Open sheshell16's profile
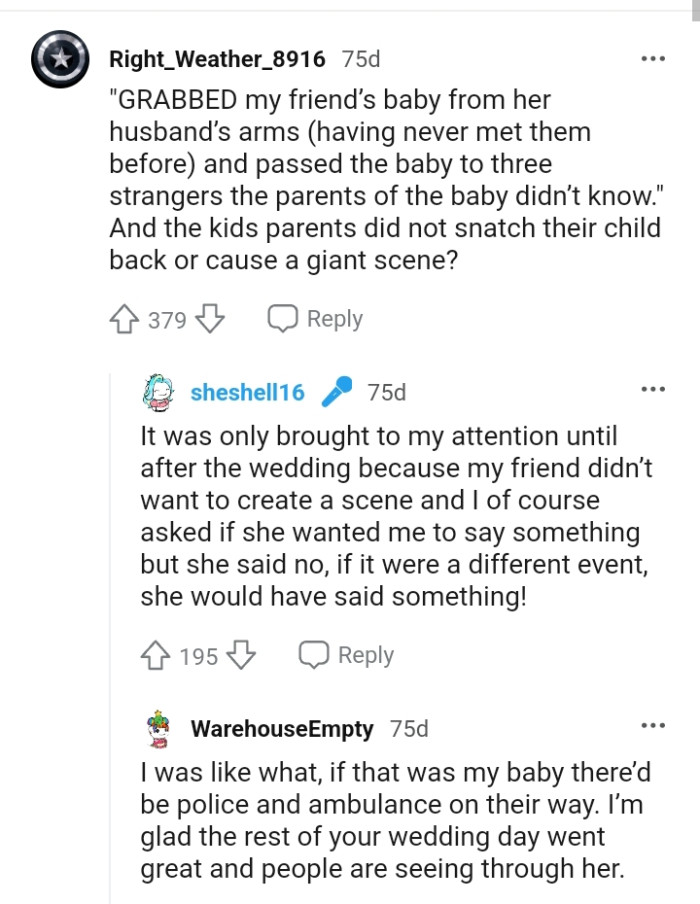 pos(247,391)
